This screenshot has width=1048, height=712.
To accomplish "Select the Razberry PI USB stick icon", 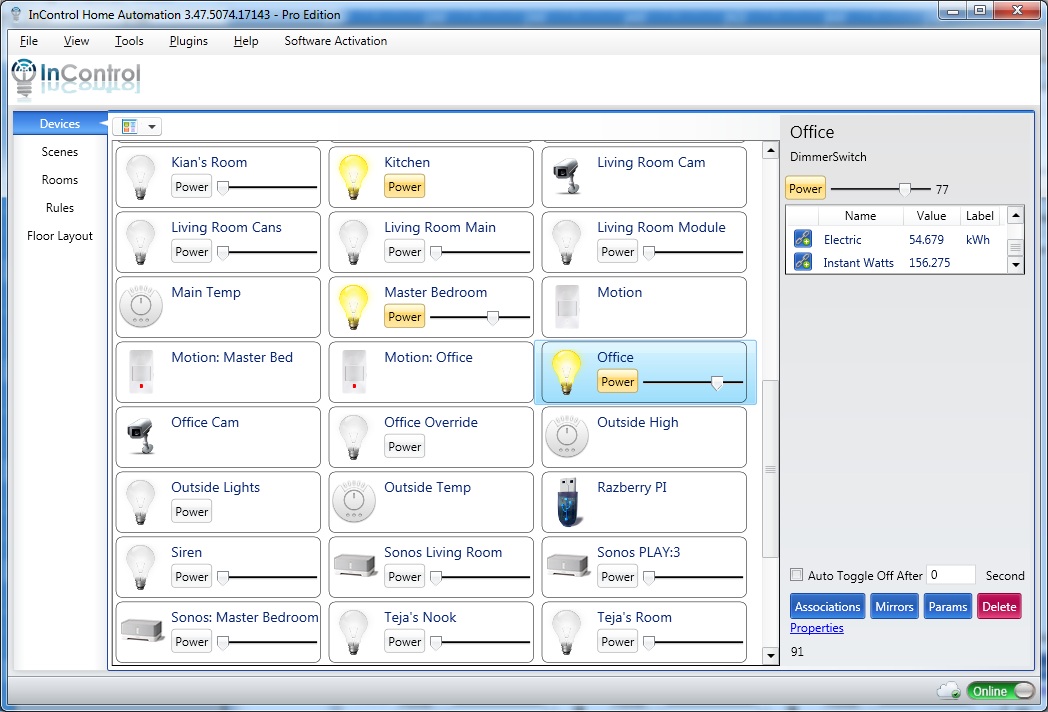I will click(x=566, y=502).
